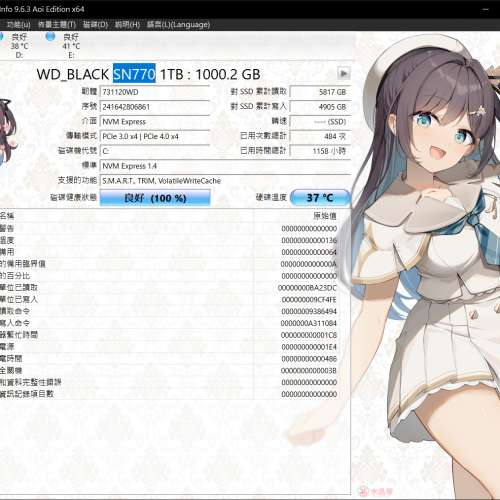Click the interface field NVM Express
The height and width of the screenshot is (500, 500).
point(155,122)
